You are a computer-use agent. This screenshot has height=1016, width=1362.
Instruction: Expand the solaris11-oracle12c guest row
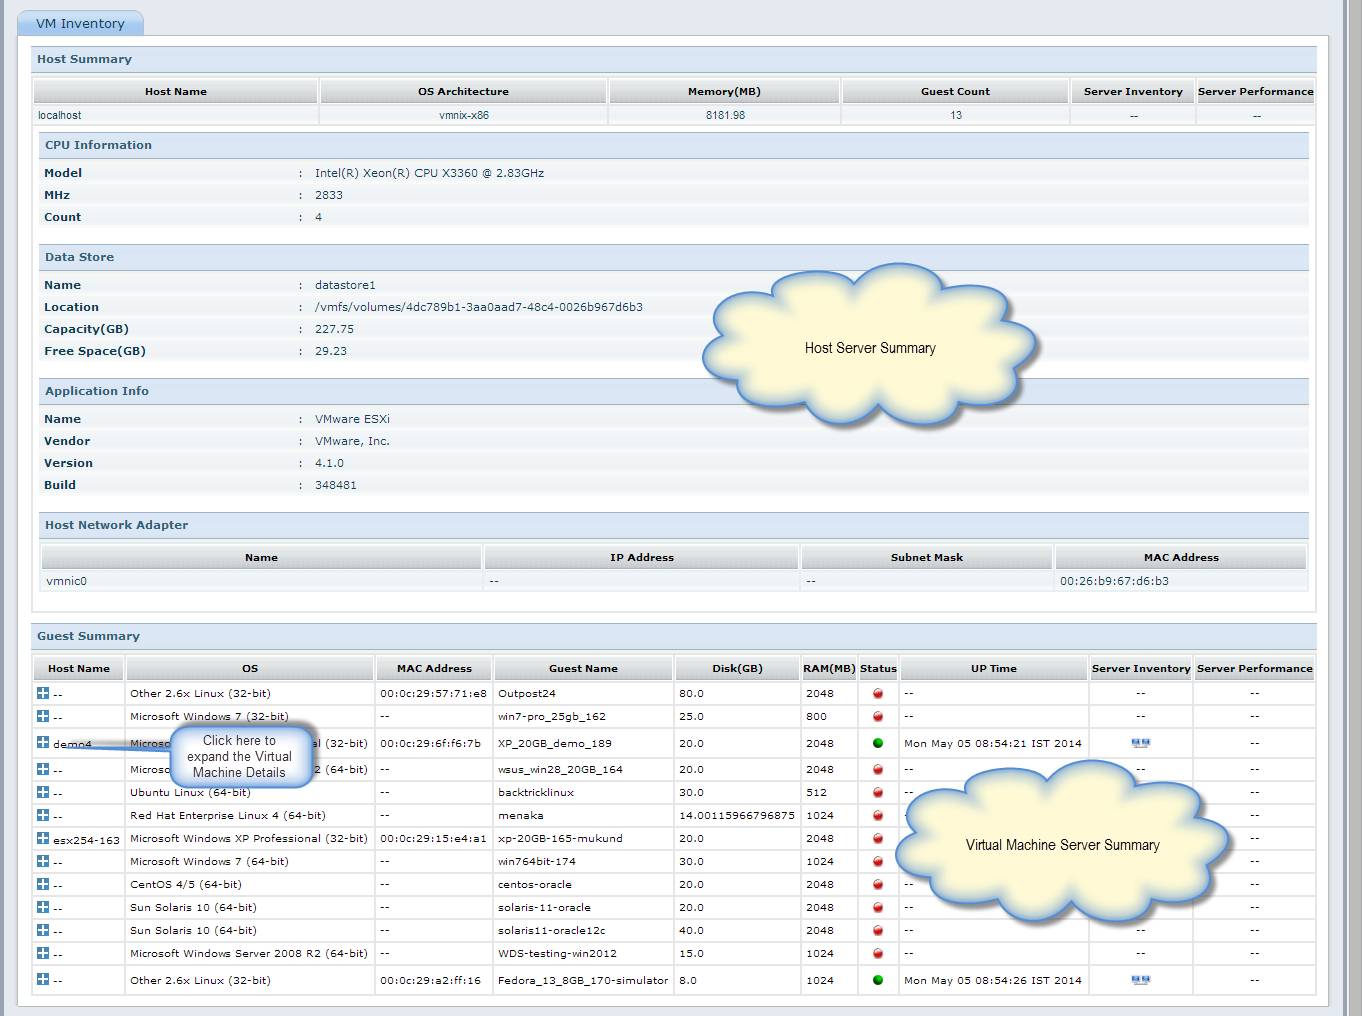coord(43,930)
